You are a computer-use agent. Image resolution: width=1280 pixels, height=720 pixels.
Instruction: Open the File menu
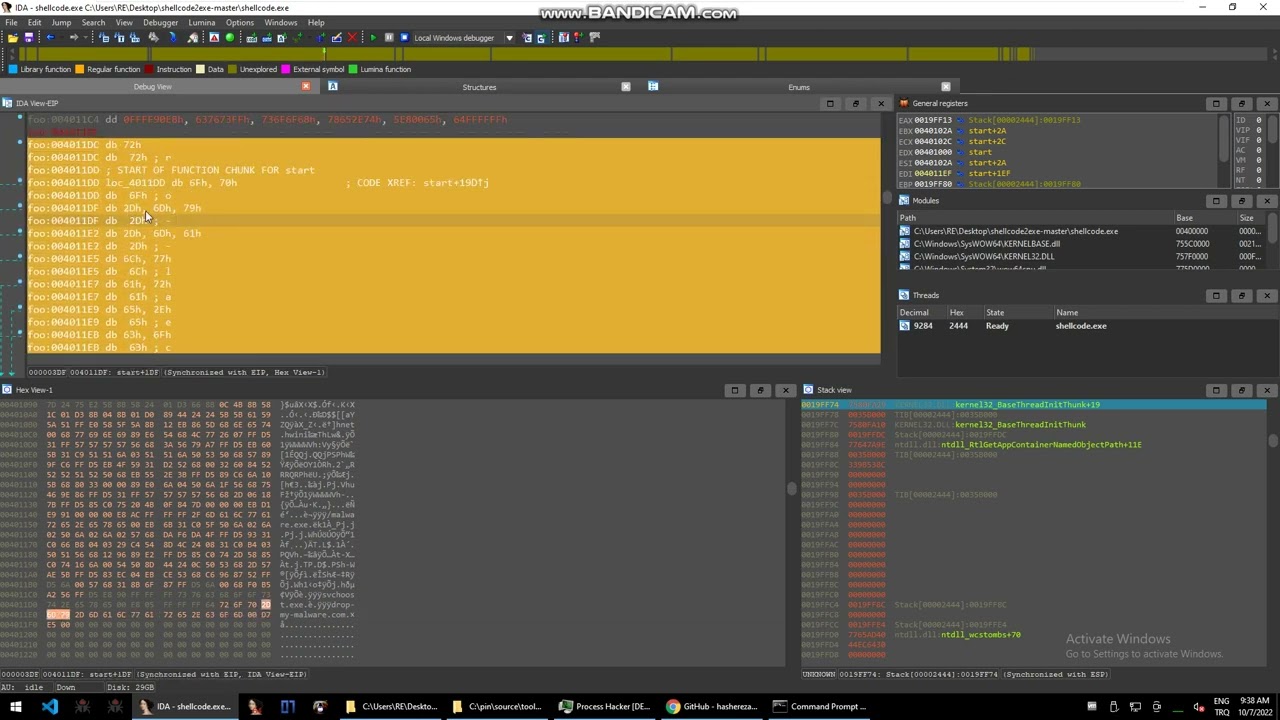pyautogui.click(x=11, y=22)
